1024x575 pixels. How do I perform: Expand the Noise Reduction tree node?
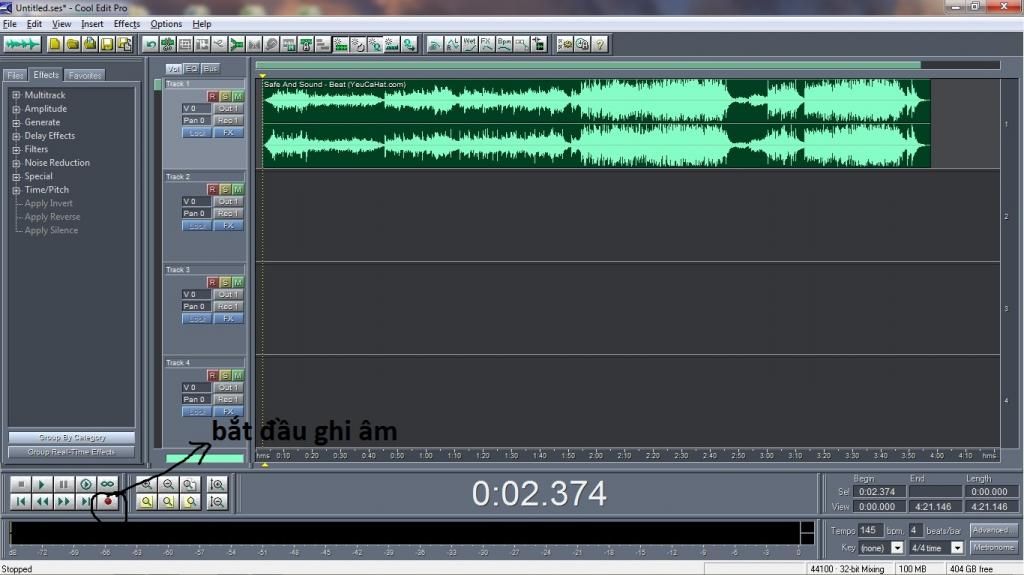[x=16, y=163]
